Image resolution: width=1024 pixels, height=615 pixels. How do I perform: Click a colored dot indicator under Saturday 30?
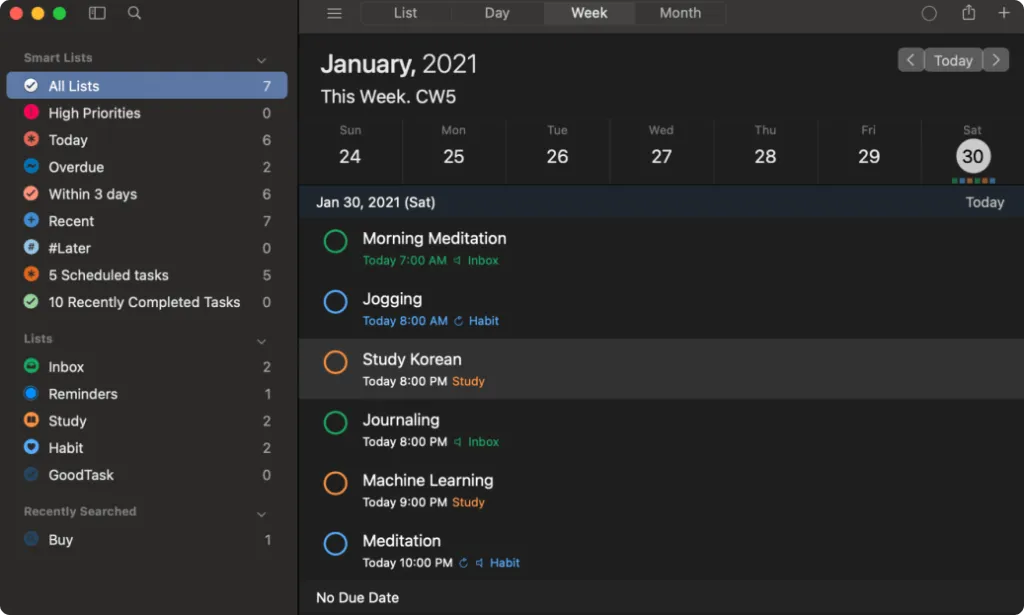(x=971, y=183)
